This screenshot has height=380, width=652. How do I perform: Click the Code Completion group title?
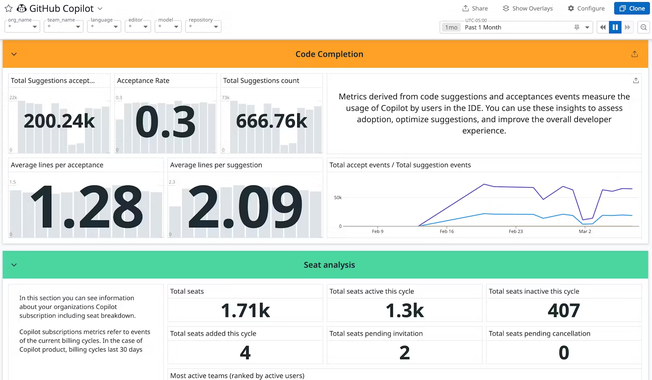[329, 54]
